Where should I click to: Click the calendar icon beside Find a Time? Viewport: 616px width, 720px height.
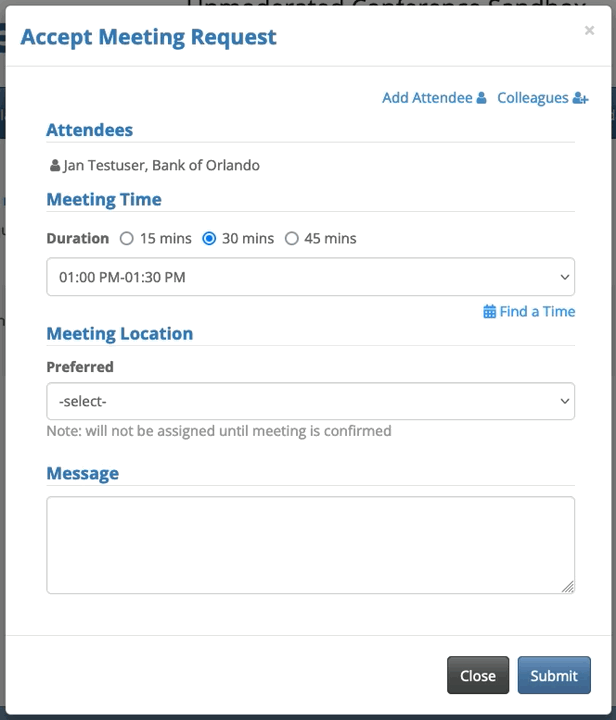pos(489,312)
